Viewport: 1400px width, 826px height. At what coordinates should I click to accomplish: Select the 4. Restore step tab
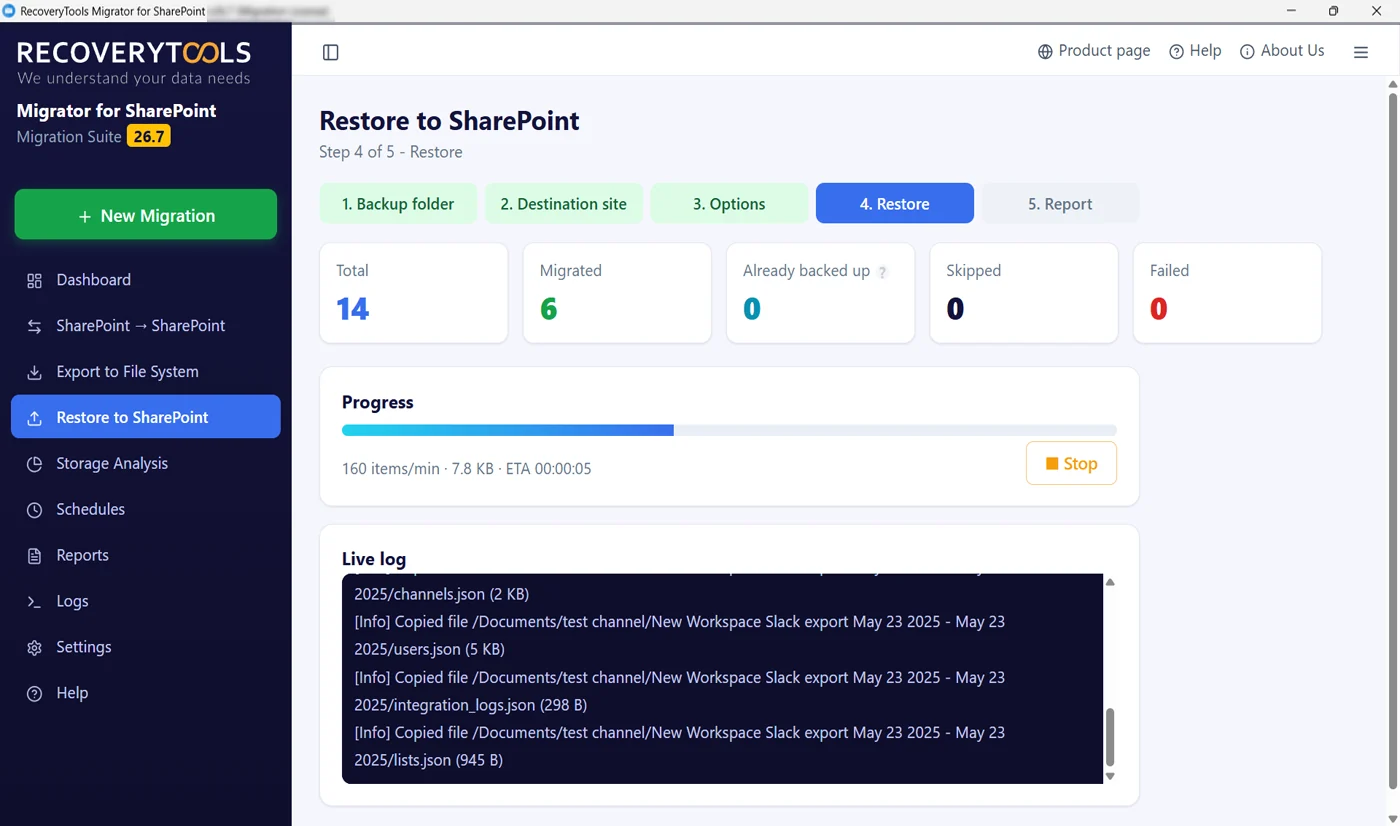tap(895, 203)
